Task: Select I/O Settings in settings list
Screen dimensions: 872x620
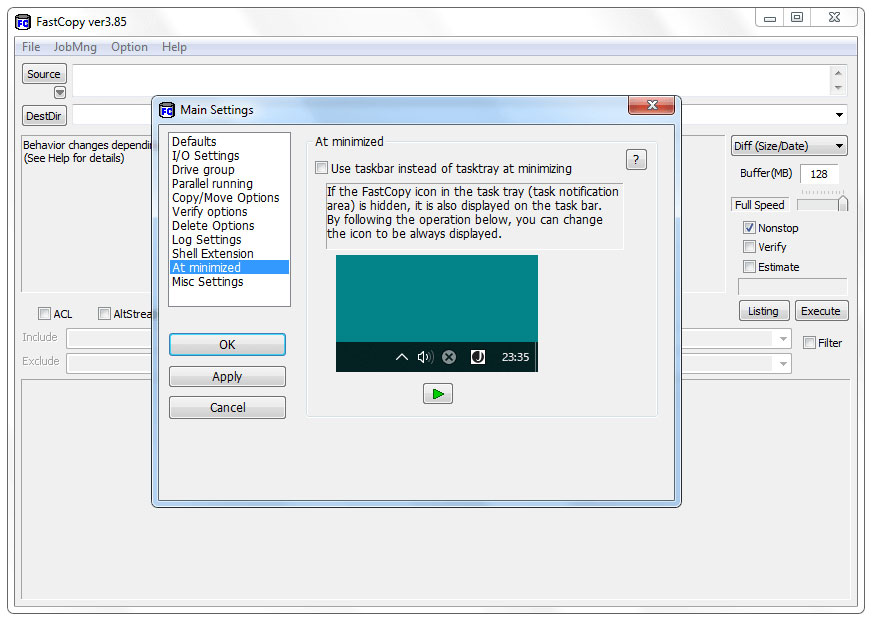Action: tap(229, 156)
